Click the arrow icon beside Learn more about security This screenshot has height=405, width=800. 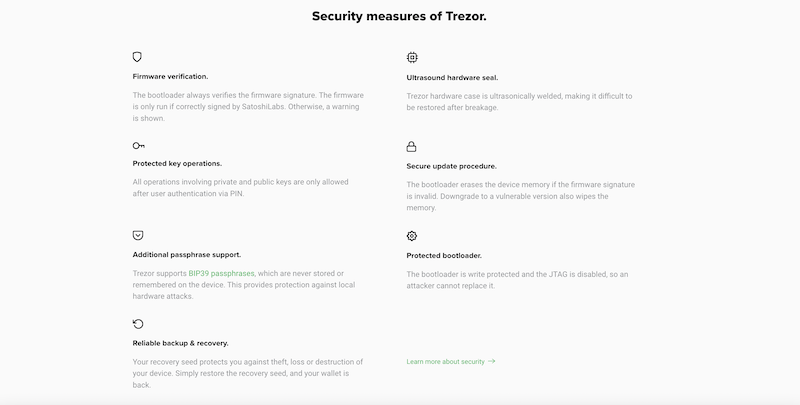tap(492, 361)
